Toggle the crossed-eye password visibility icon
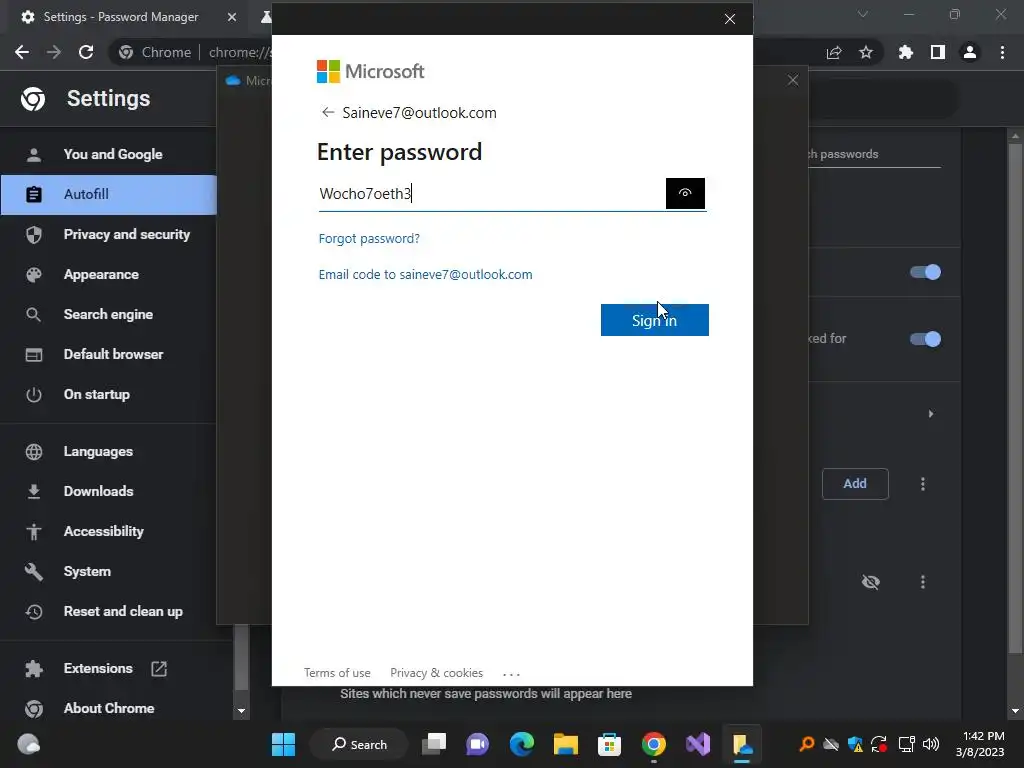 (x=871, y=582)
